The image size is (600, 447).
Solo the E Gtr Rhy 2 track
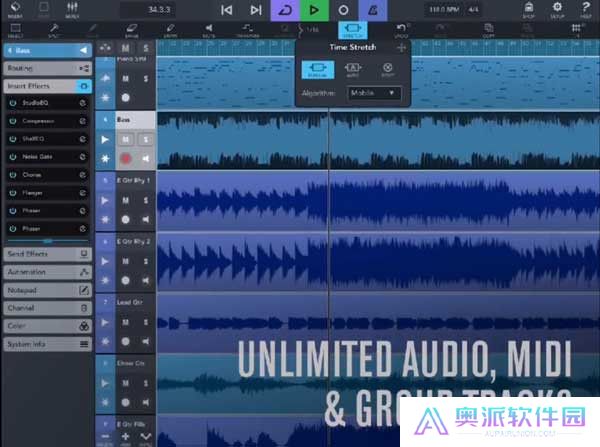pos(146,261)
